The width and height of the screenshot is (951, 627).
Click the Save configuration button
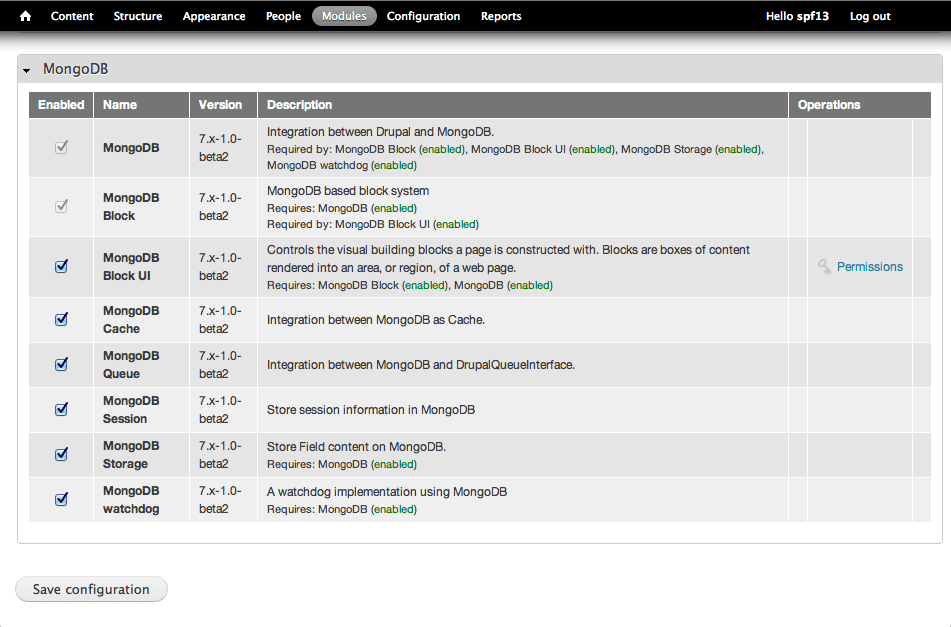90,589
